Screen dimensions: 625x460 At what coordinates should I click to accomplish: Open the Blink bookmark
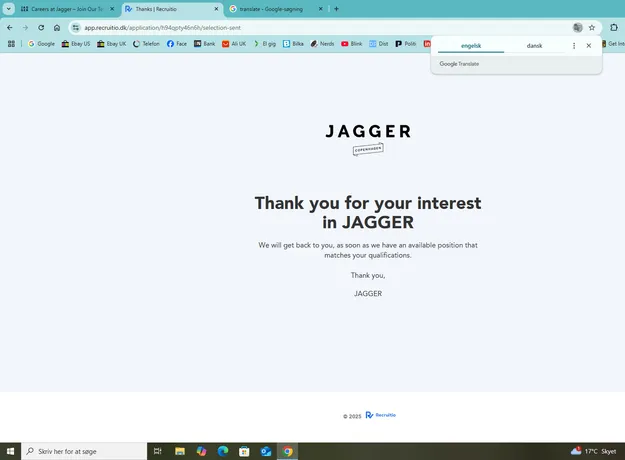pos(352,44)
